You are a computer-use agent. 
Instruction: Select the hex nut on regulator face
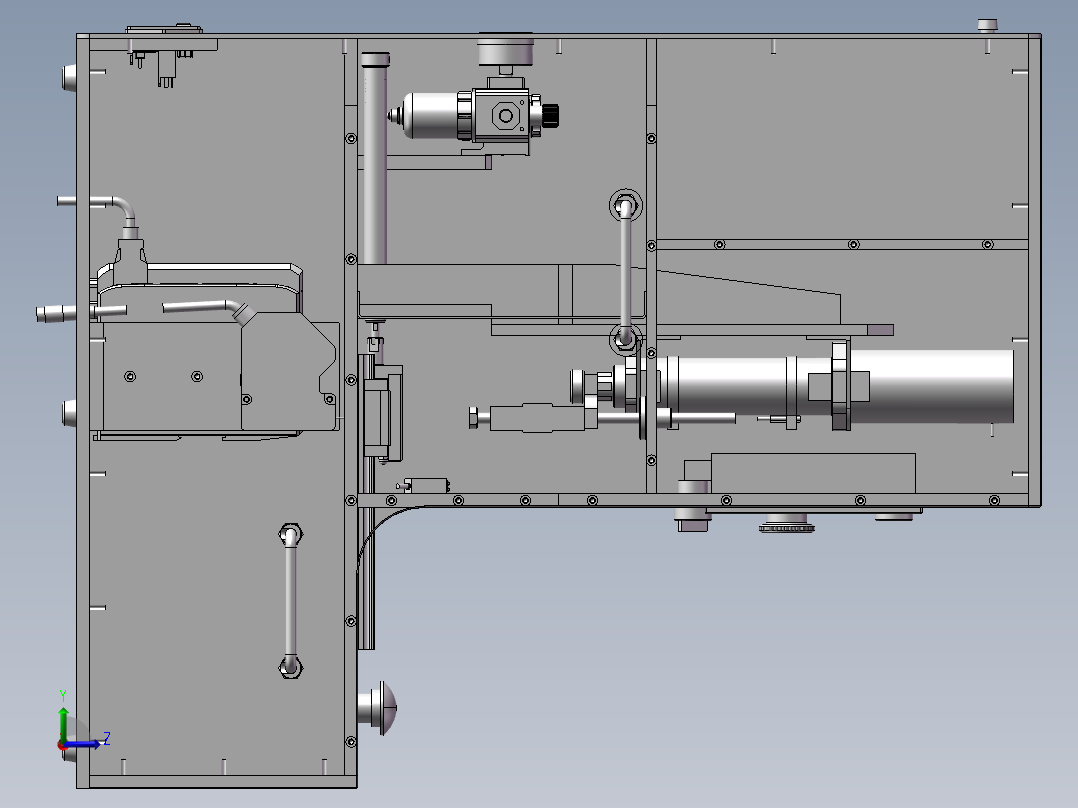click(505, 116)
